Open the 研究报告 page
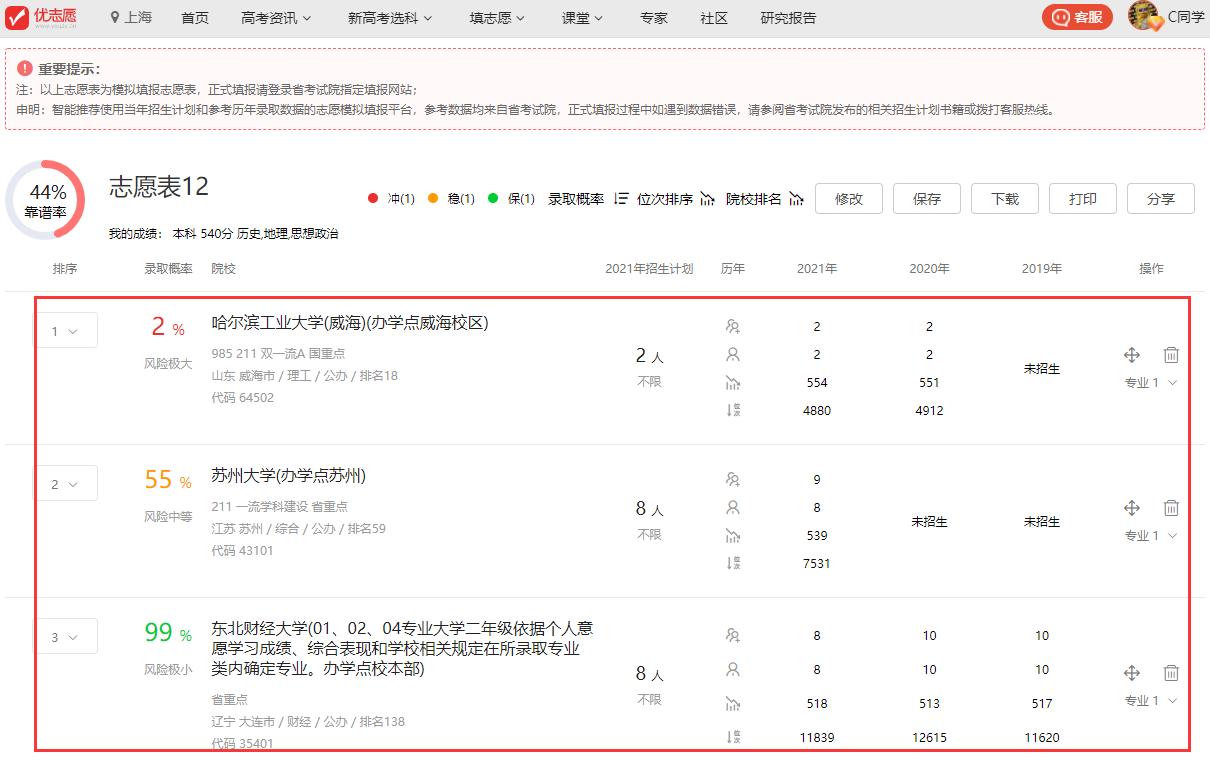Image resolution: width=1210 pixels, height=769 pixels. pos(788,18)
